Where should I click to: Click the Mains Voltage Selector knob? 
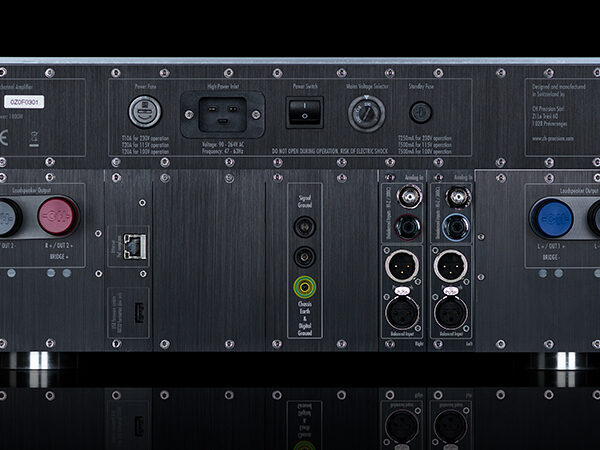click(x=366, y=114)
